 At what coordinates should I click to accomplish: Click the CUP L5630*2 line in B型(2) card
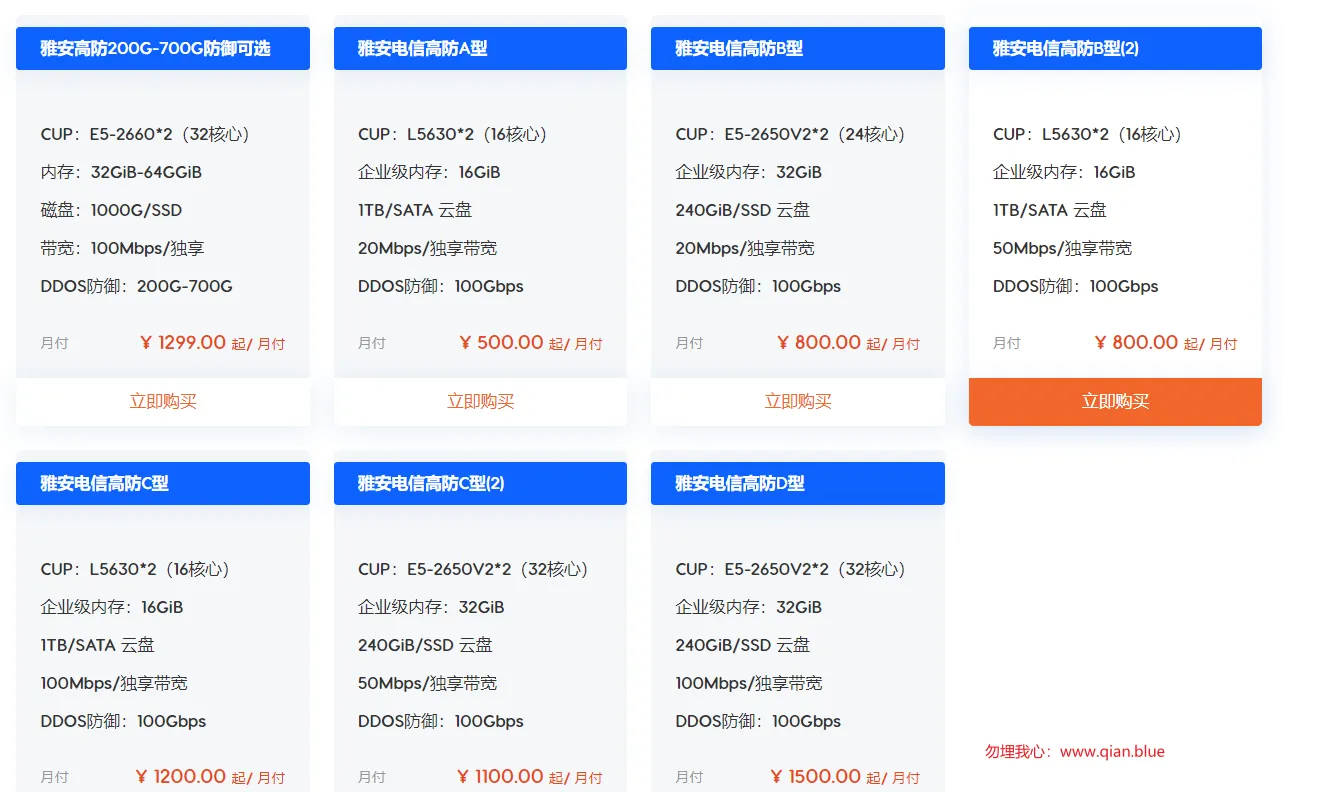tap(1088, 134)
